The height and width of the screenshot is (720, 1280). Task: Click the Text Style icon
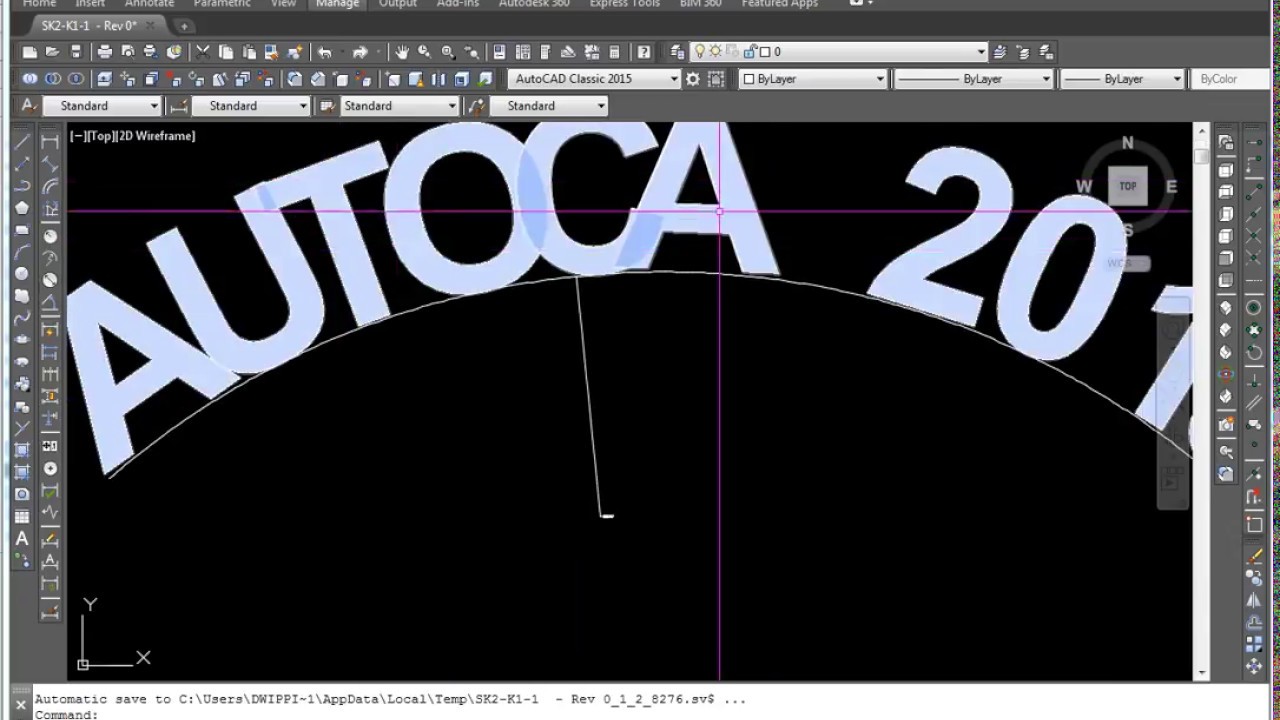click(x=28, y=106)
